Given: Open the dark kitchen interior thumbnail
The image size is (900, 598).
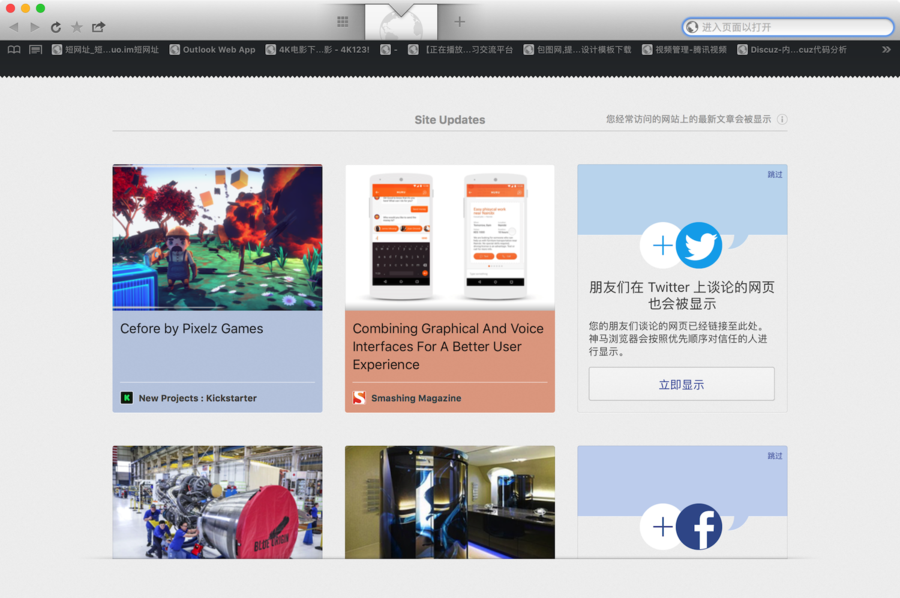Looking at the screenshot, I should pos(450,502).
